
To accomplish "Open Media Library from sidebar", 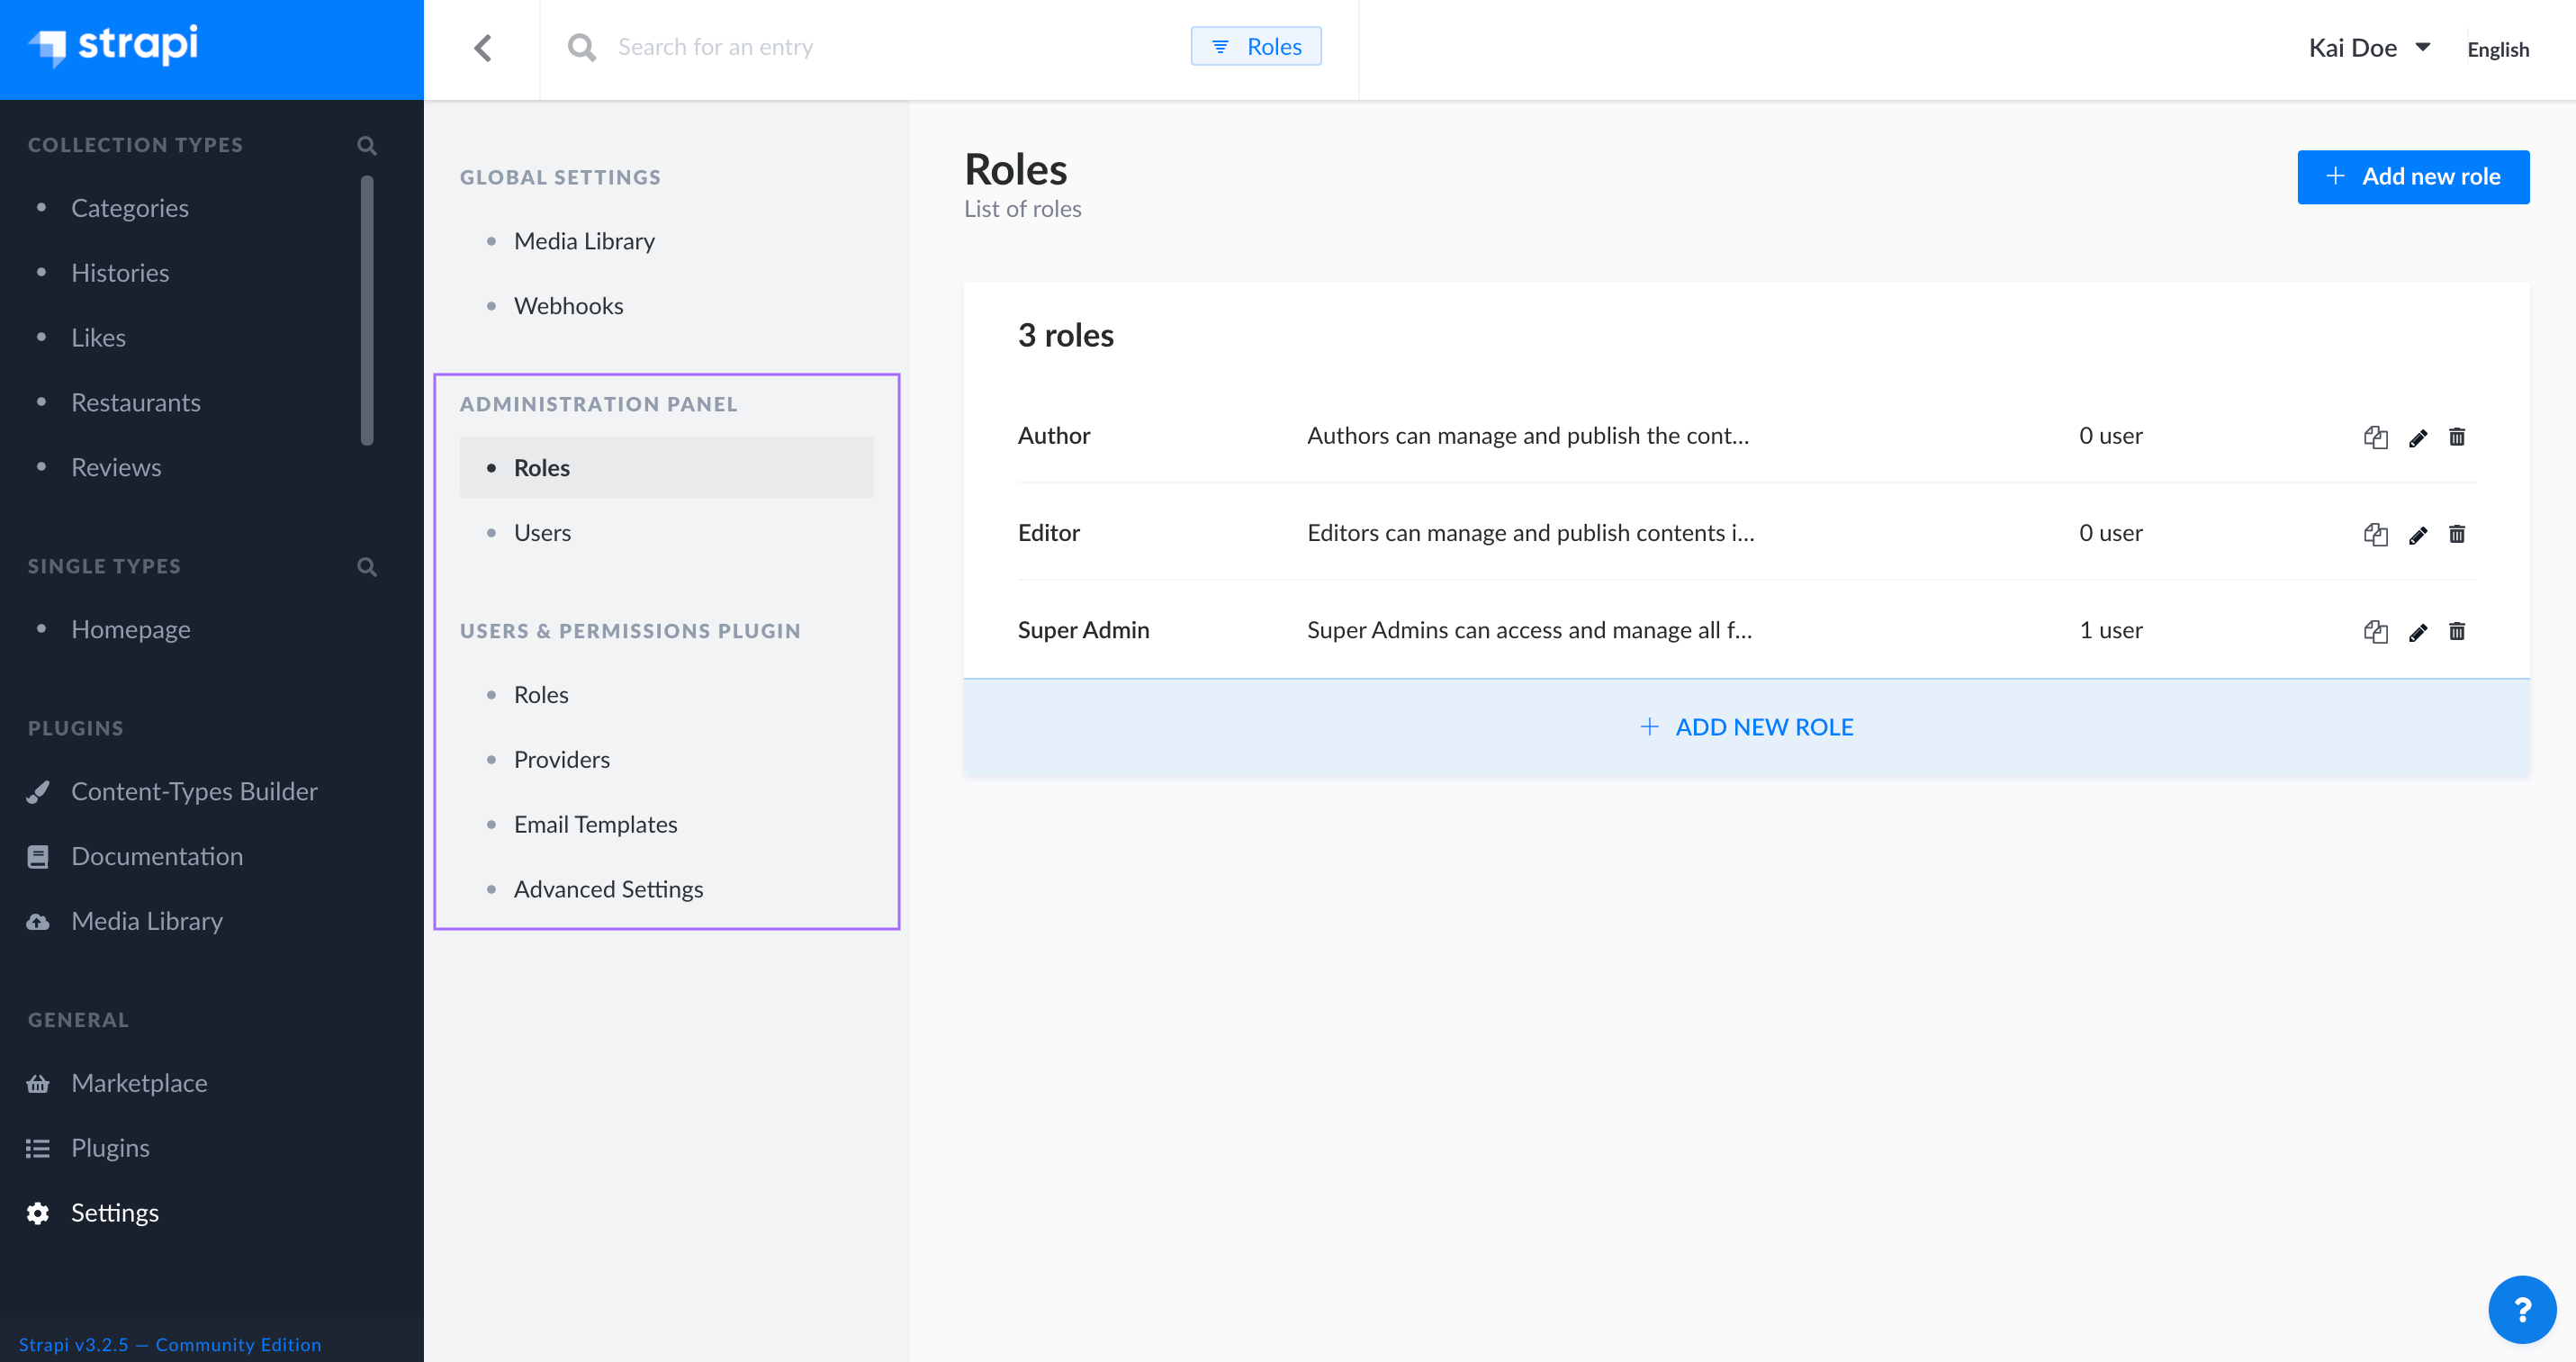I will click(x=146, y=920).
